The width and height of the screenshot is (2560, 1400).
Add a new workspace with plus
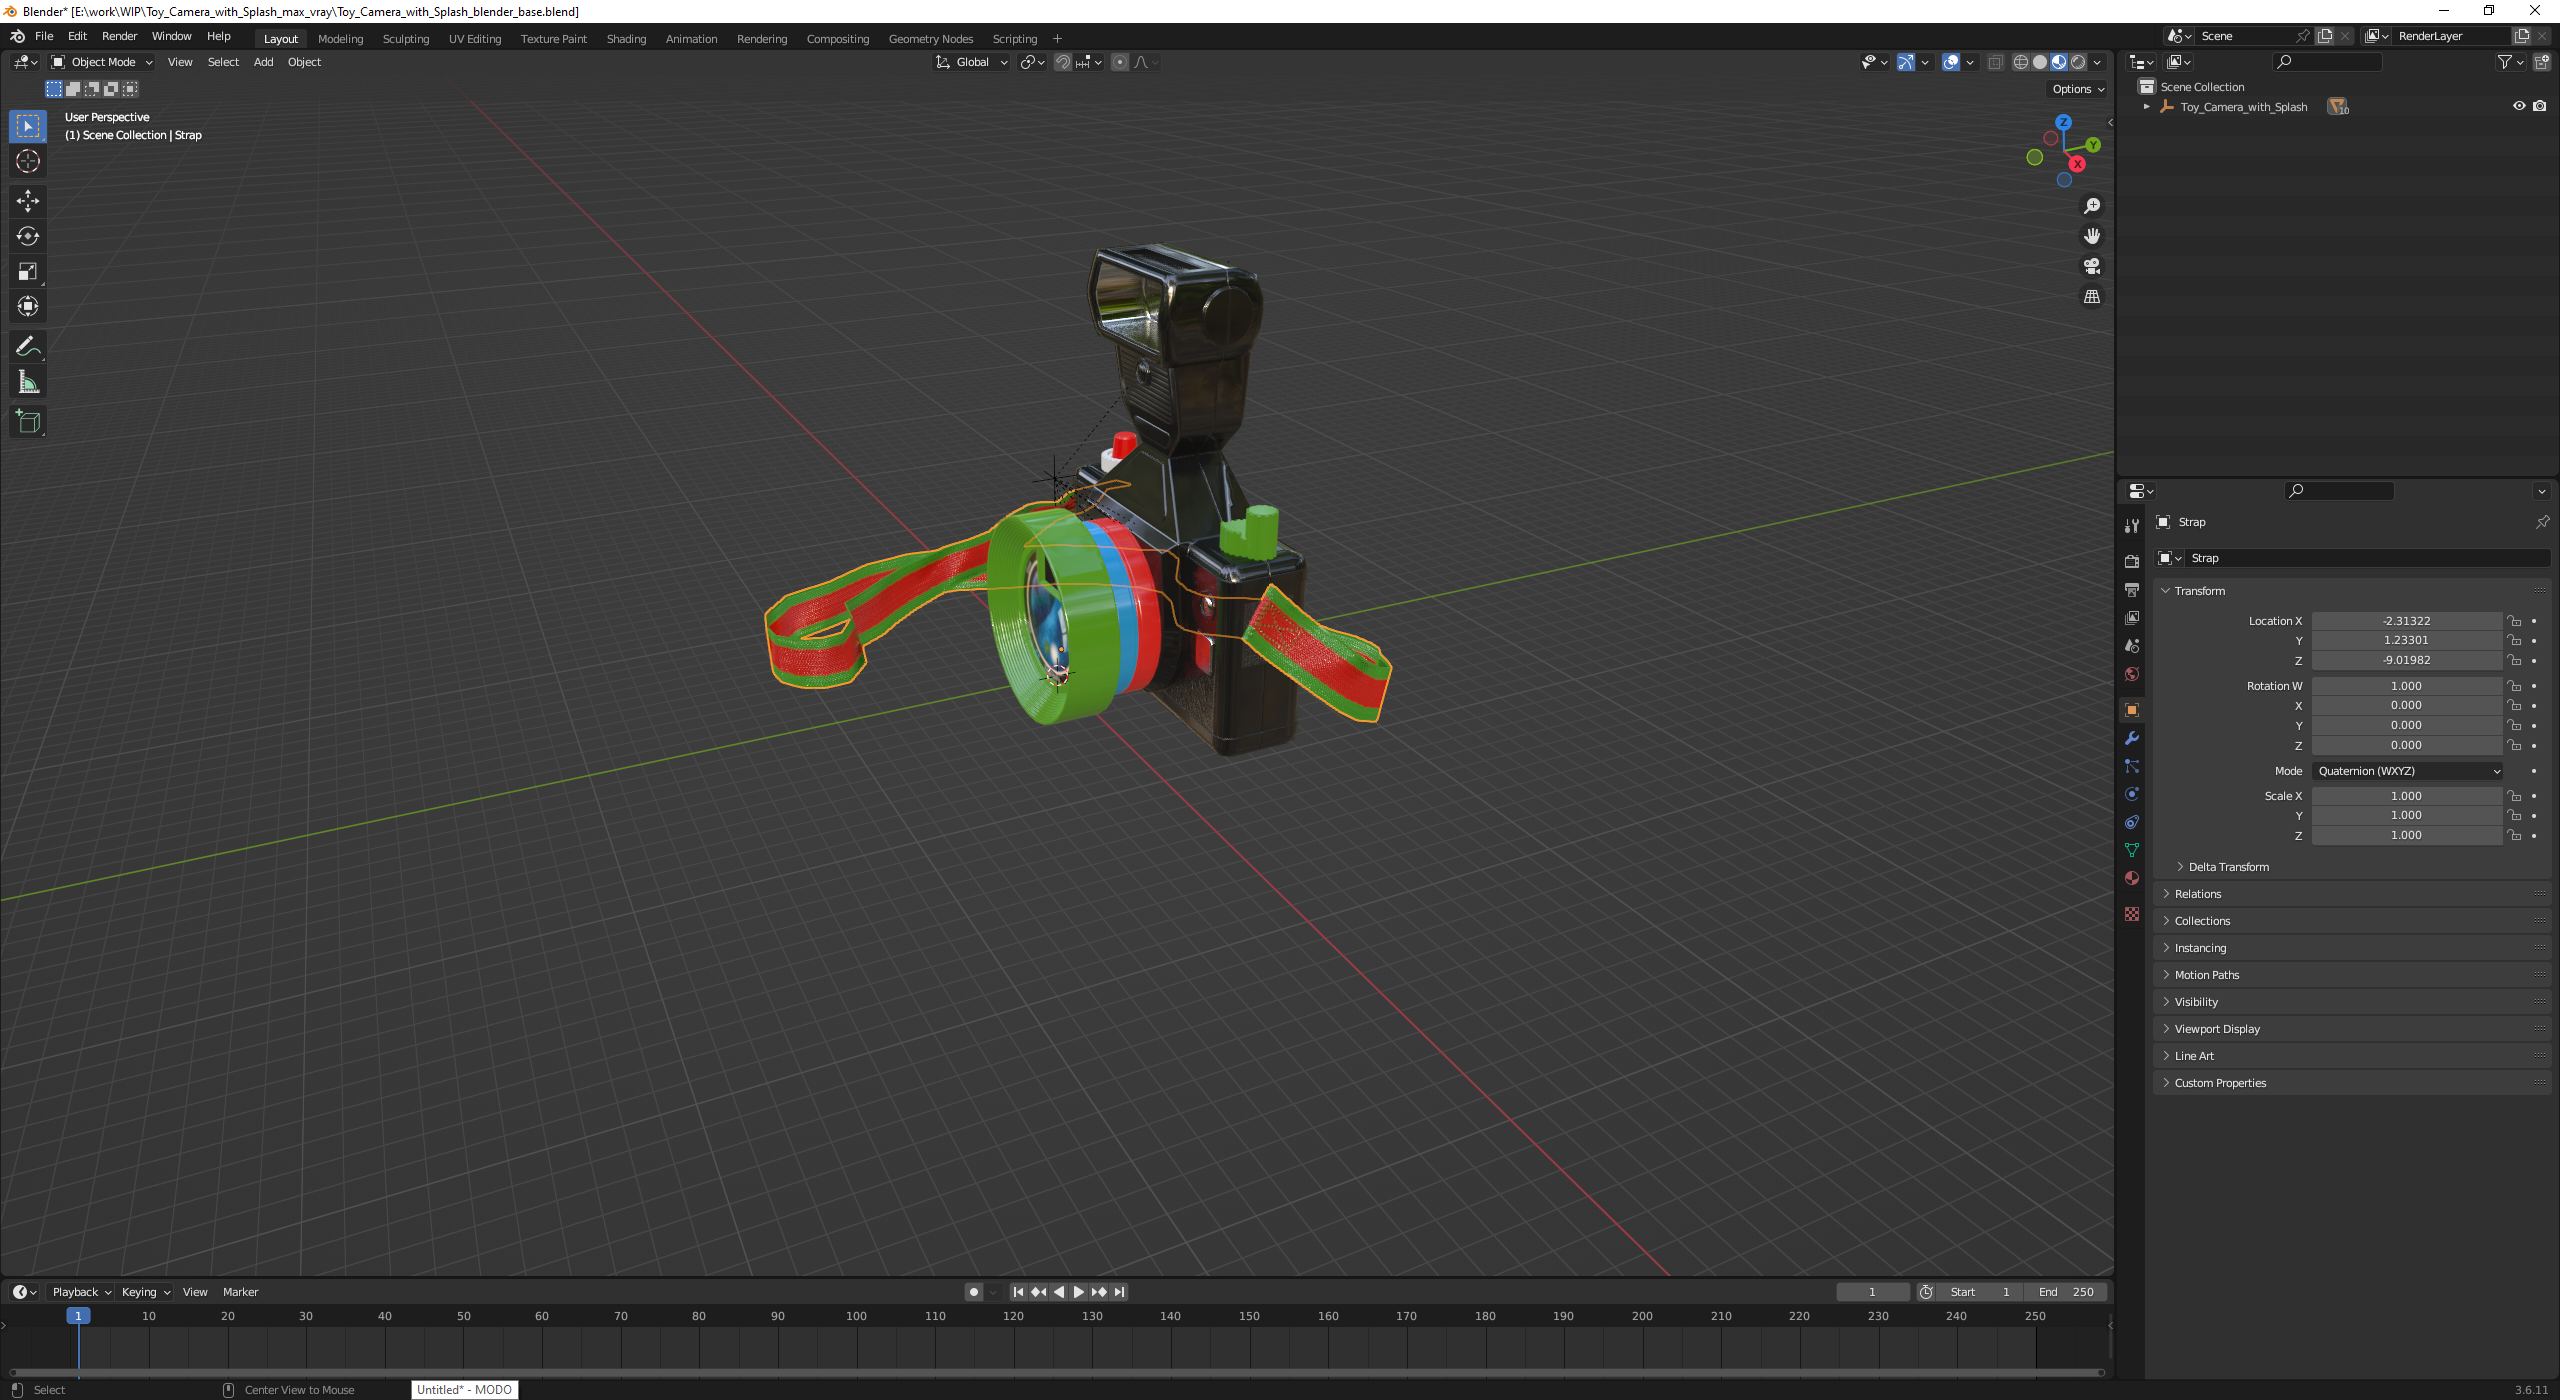[x=1057, y=39]
